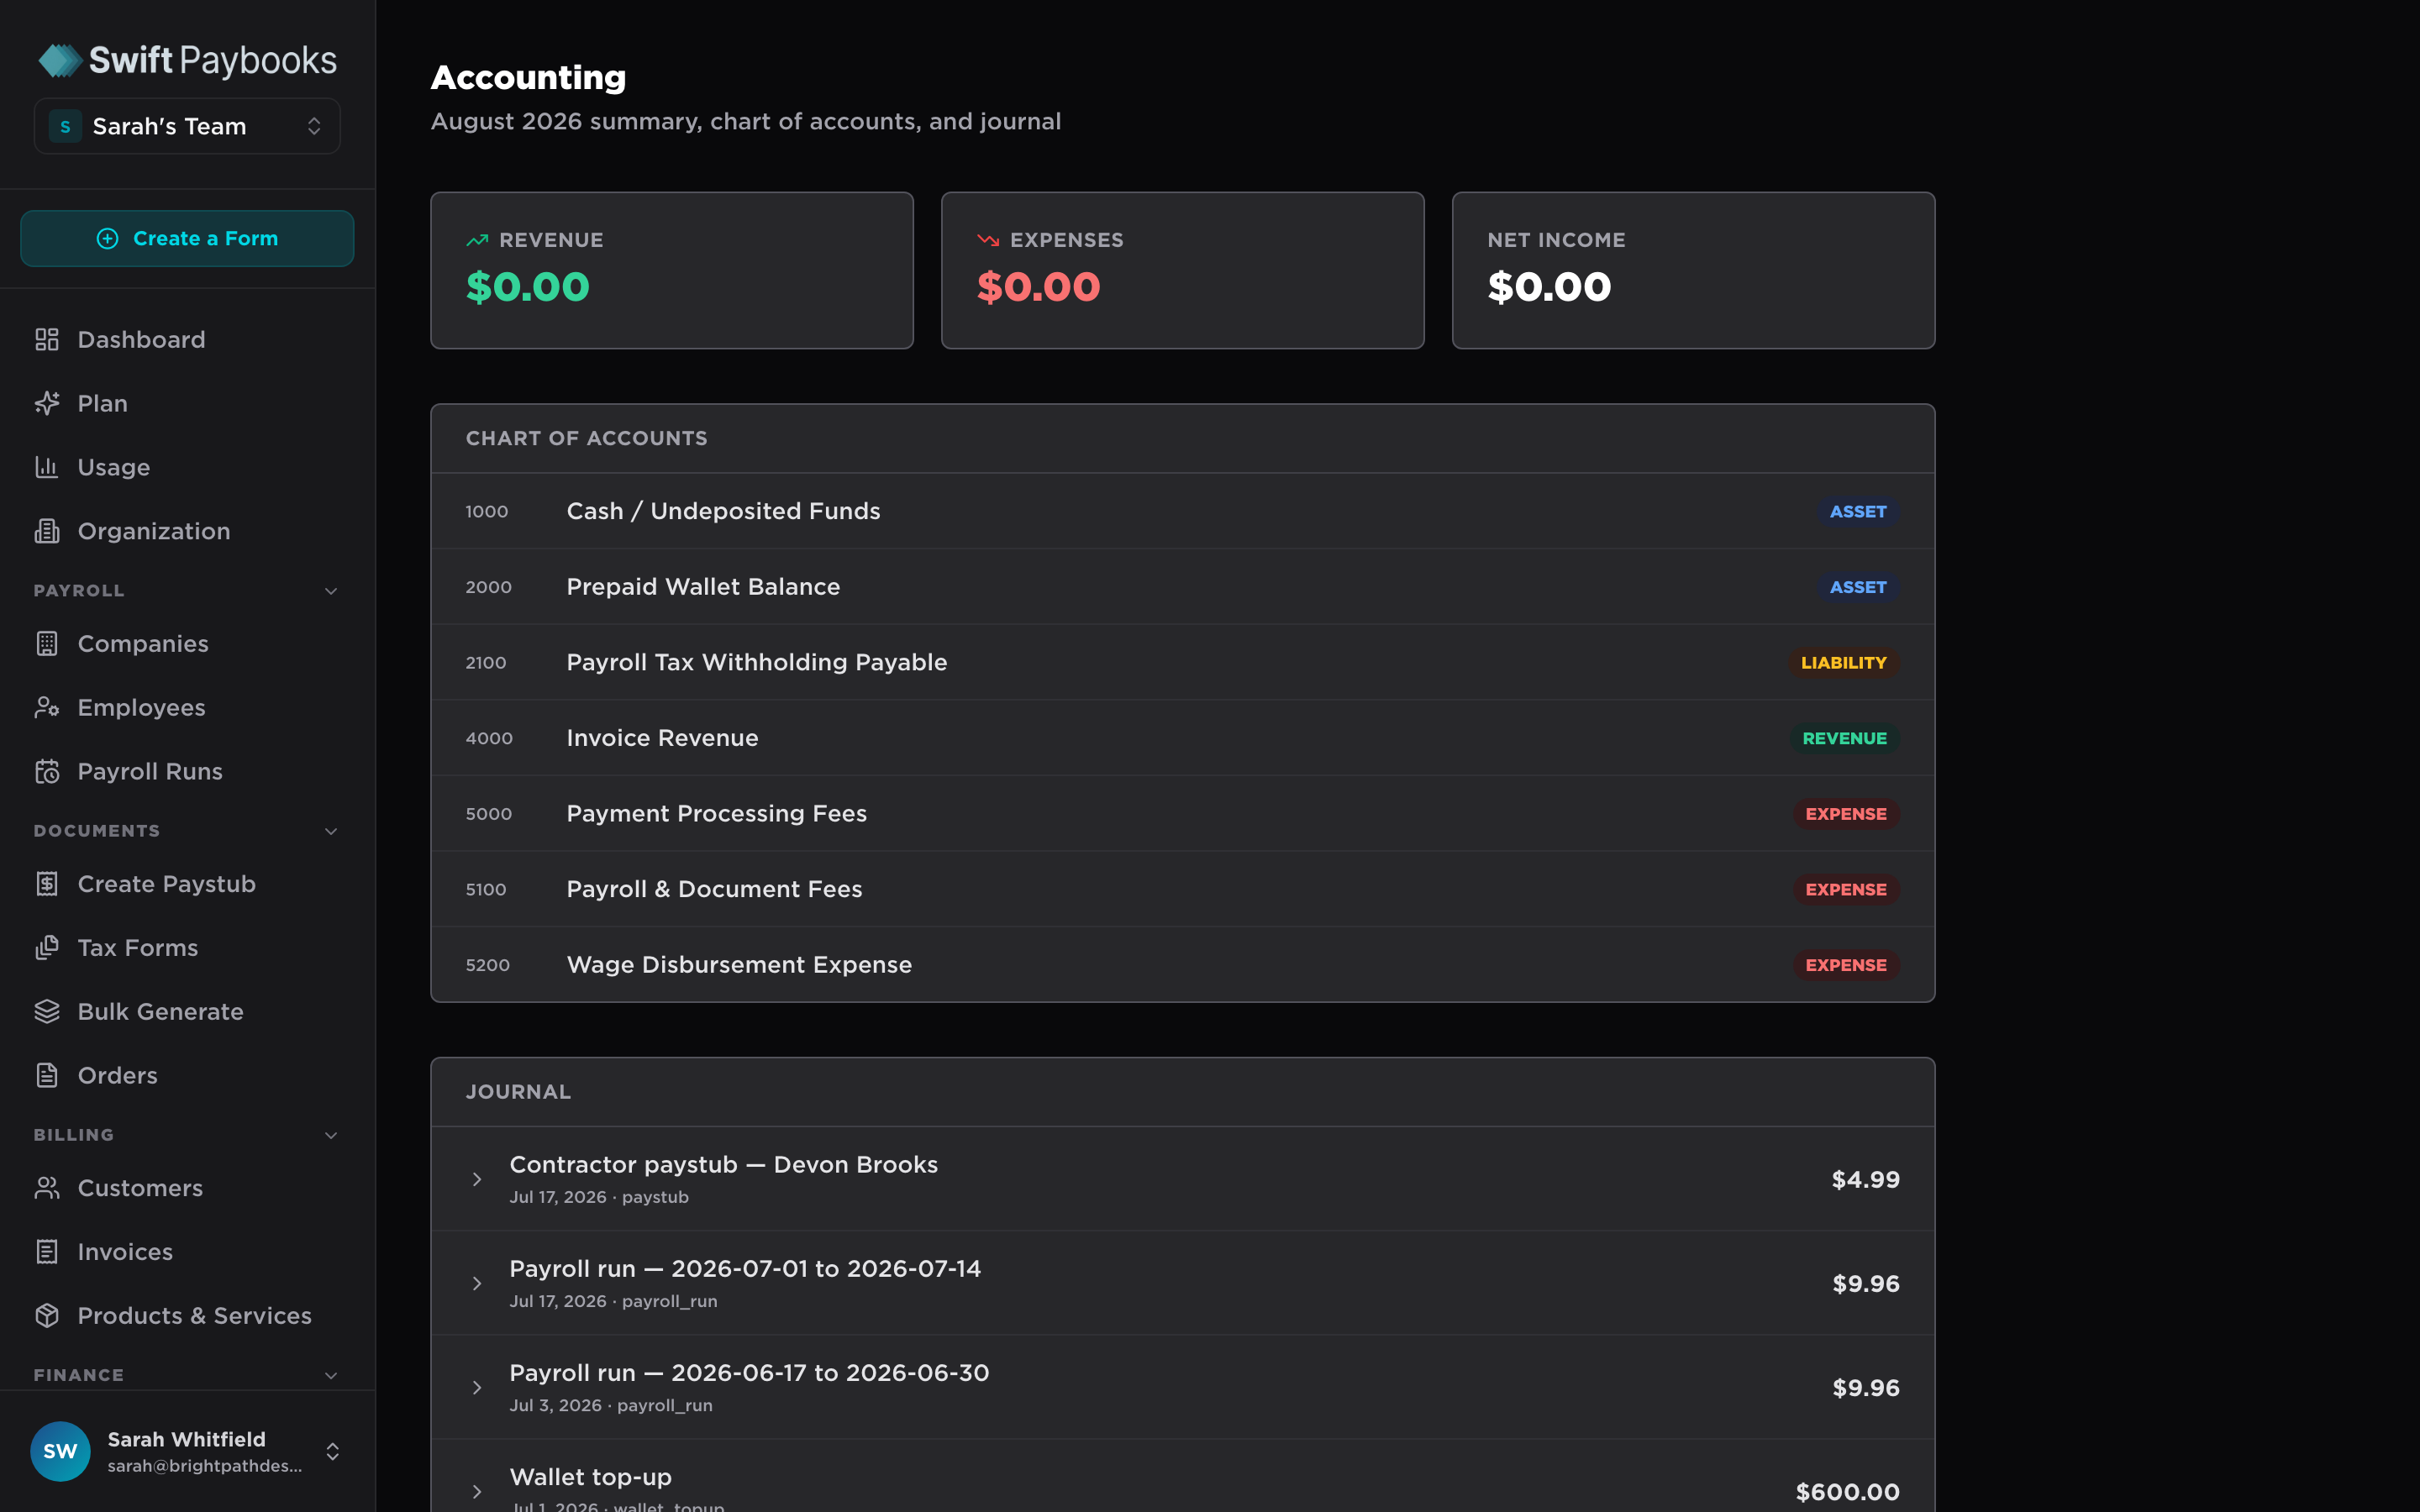Open Sarah Whitfield account menu chevron

333,1451
